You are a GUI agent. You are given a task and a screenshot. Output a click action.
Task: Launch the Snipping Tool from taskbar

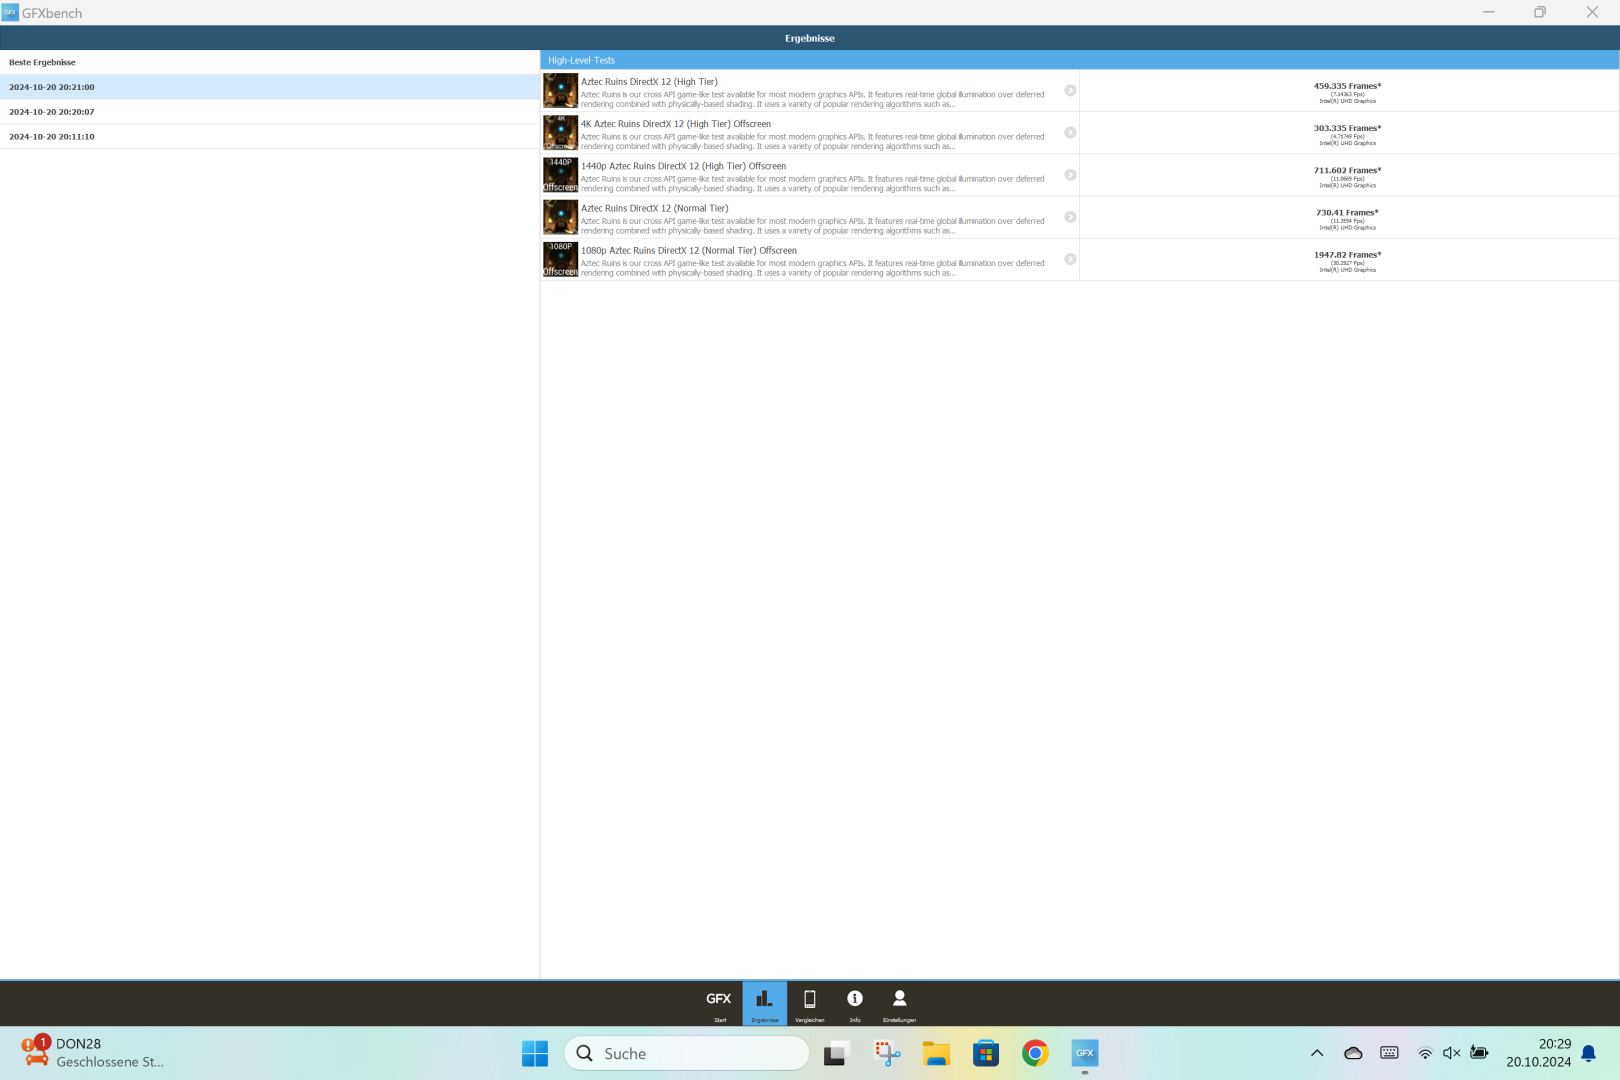(x=887, y=1053)
